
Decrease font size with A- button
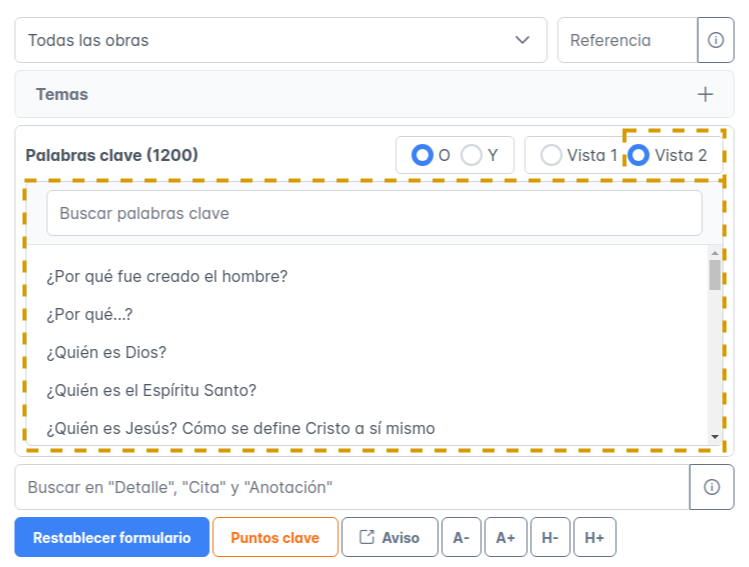[461, 537]
